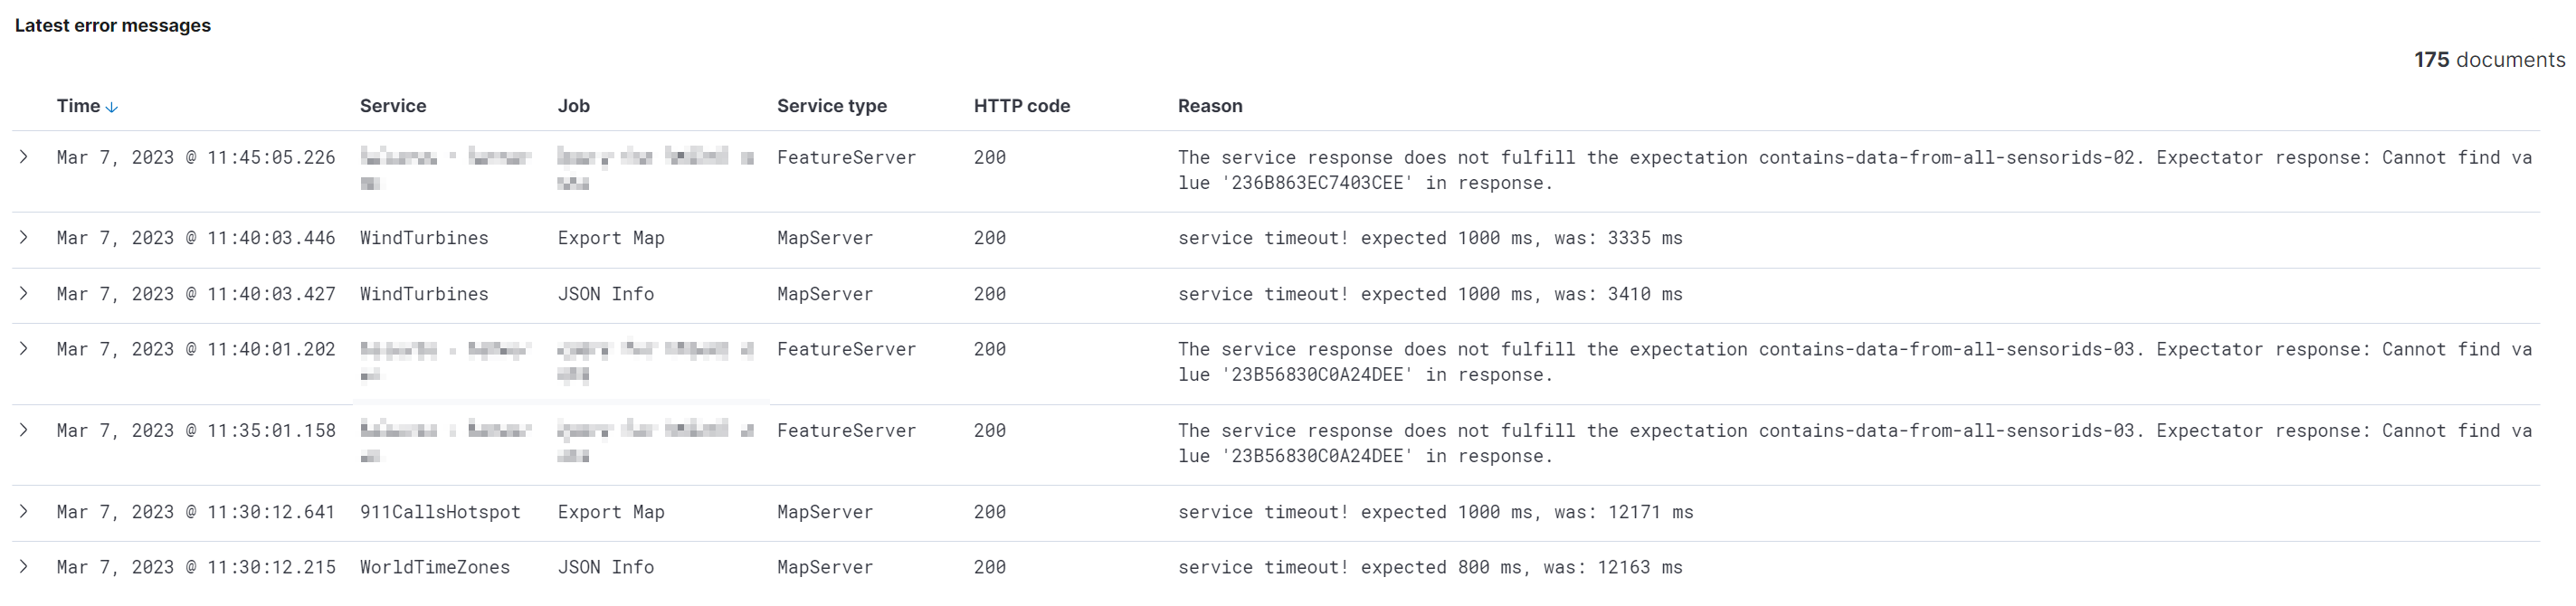Click the Reason column header
The height and width of the screenshot is (606, 2576).
click(1210, 106)
